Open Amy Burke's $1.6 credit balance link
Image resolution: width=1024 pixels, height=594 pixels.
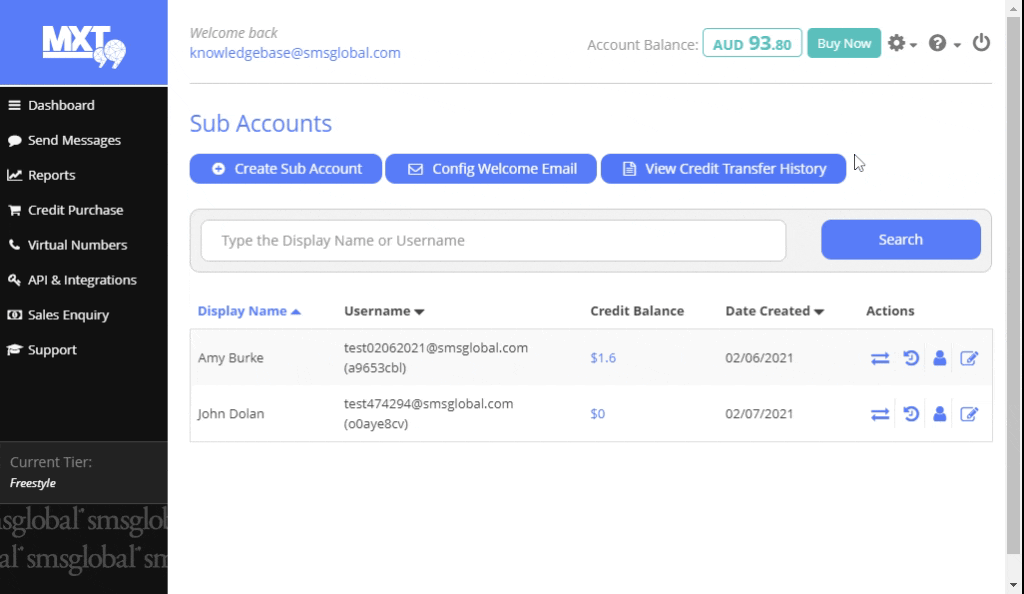[x=603, y=358]
